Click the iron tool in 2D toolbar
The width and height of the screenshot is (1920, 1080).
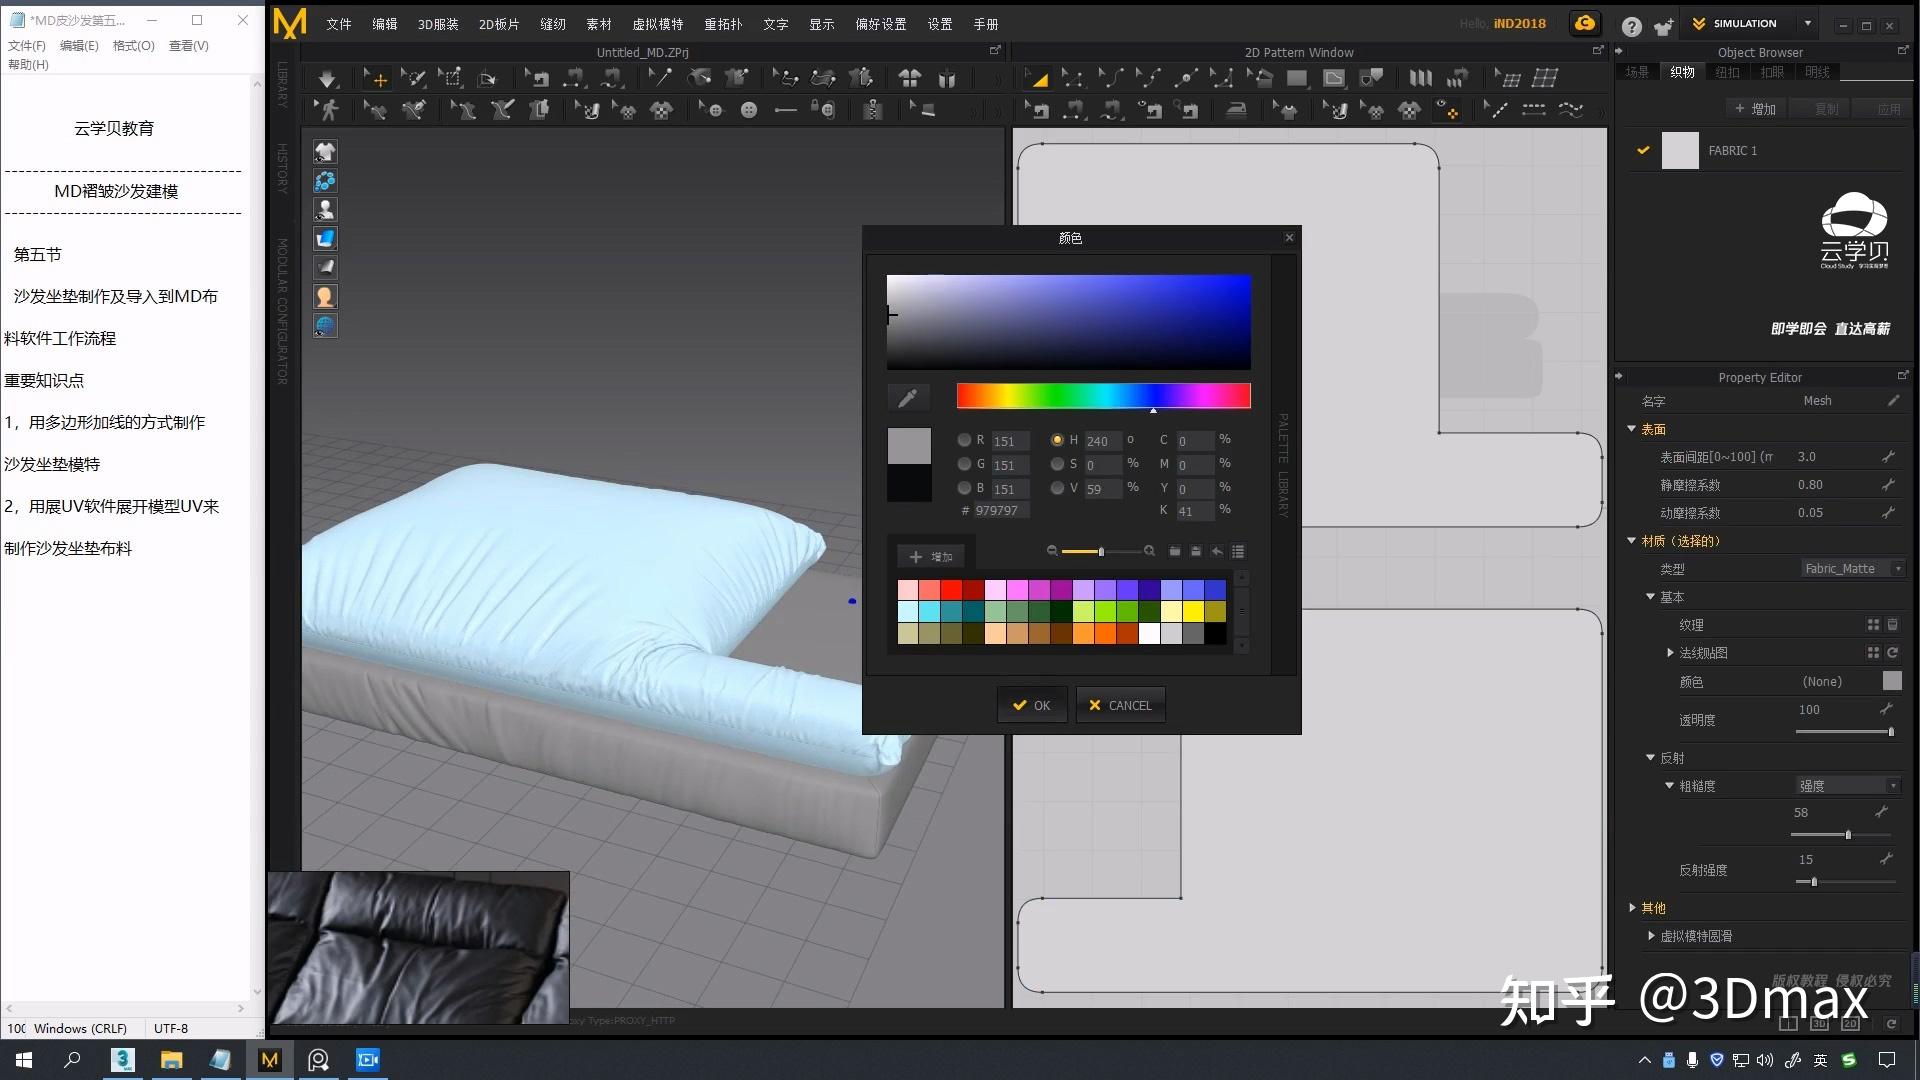[x=1236, y=110]
